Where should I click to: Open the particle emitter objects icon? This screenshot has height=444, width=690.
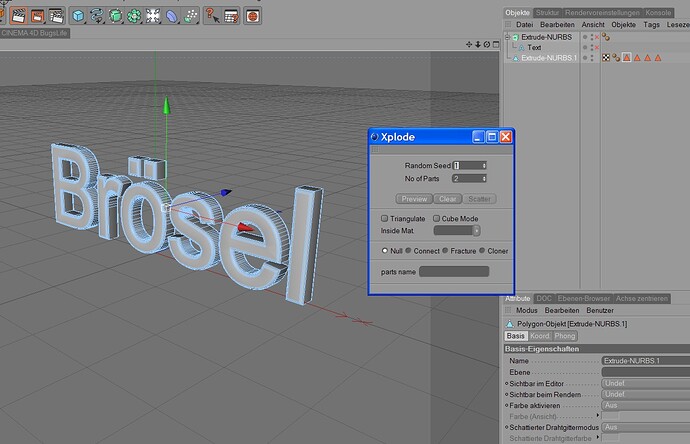pyautogui.click(x=190, y=16)
